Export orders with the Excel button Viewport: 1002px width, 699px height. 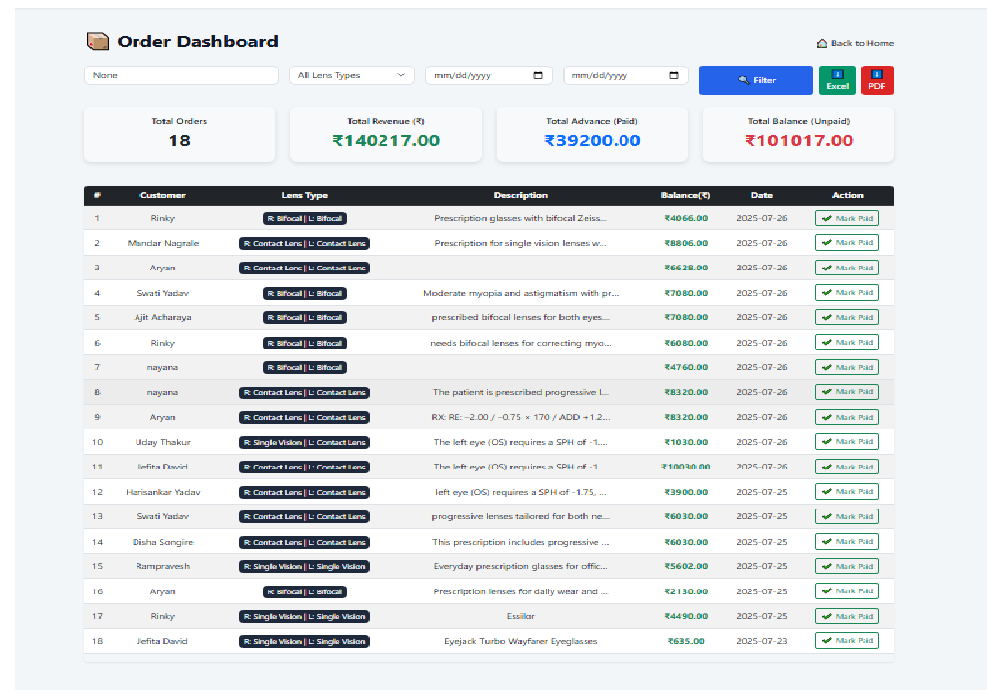[x=837, y=81]
